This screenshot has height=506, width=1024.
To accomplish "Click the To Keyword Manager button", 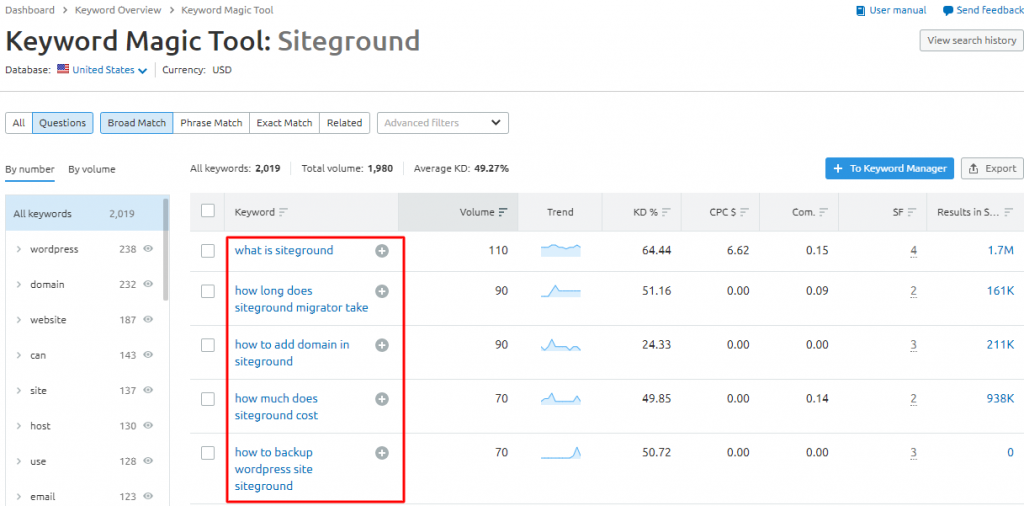I will (x=890, y=168).
